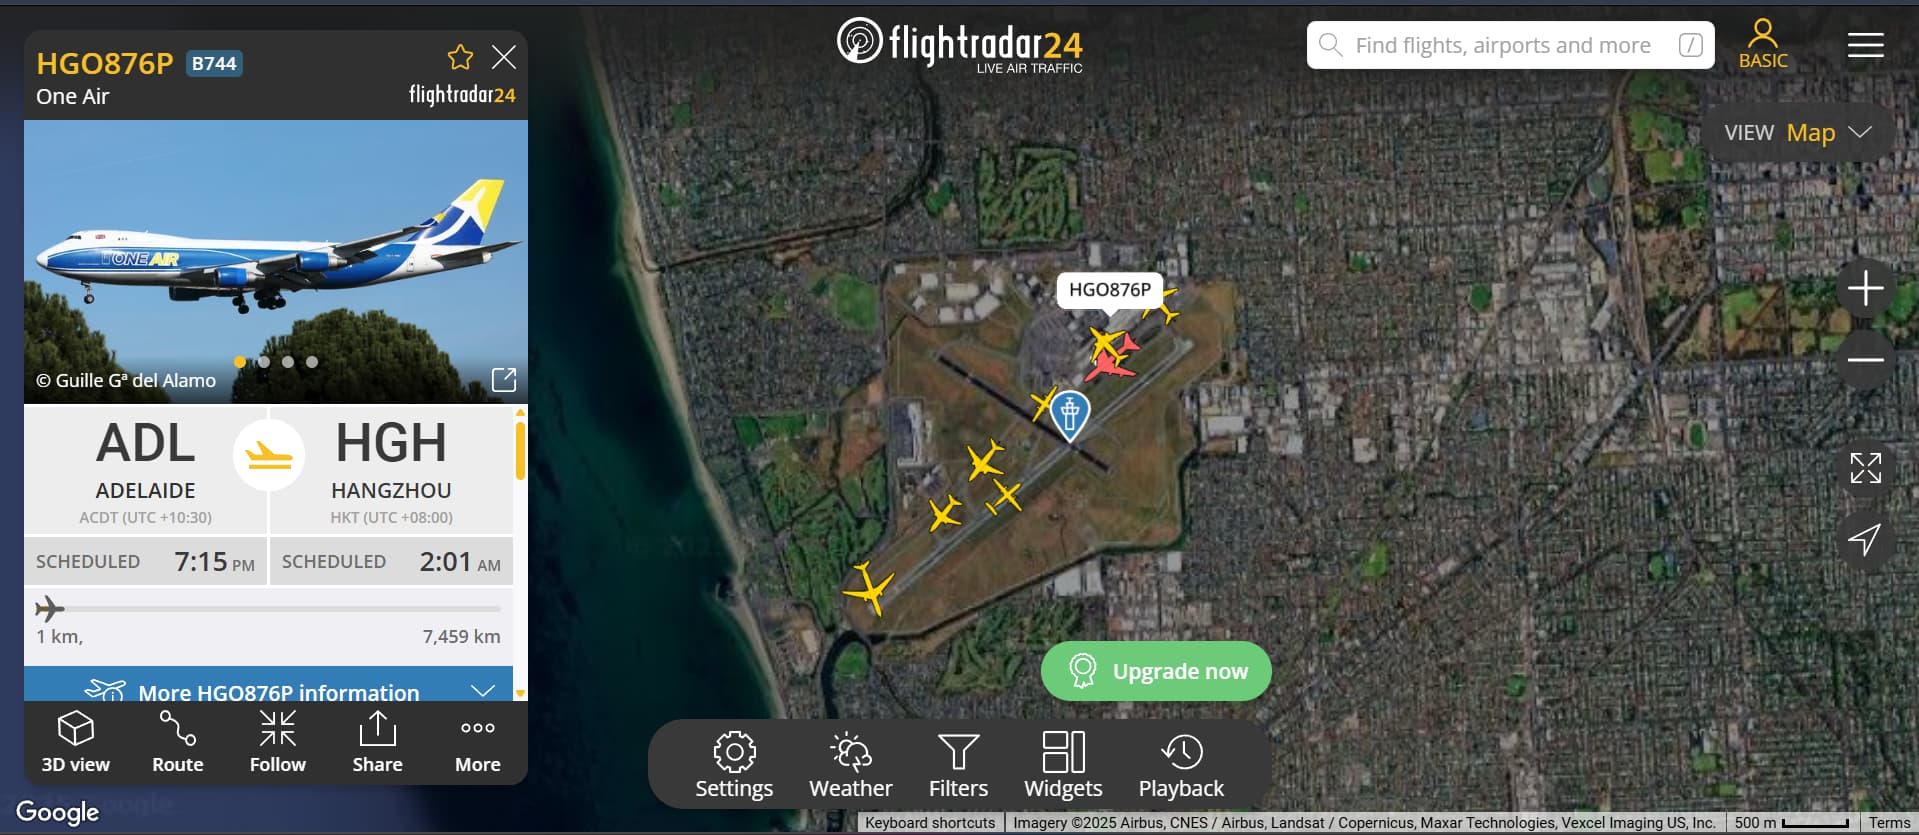The width and height of the screenshot is (1919, 835).
Task: Click the flight progress bar airplane marker
Action: 50,608
